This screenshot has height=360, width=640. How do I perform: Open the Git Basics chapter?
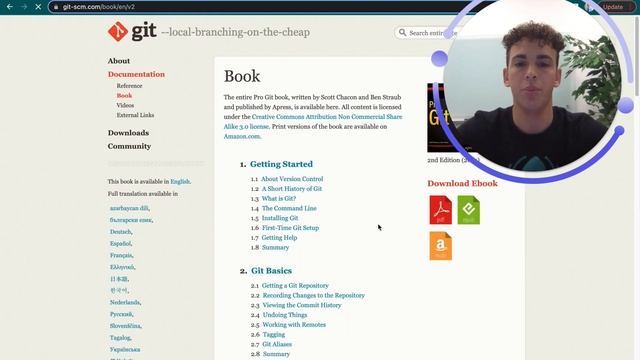271,271
